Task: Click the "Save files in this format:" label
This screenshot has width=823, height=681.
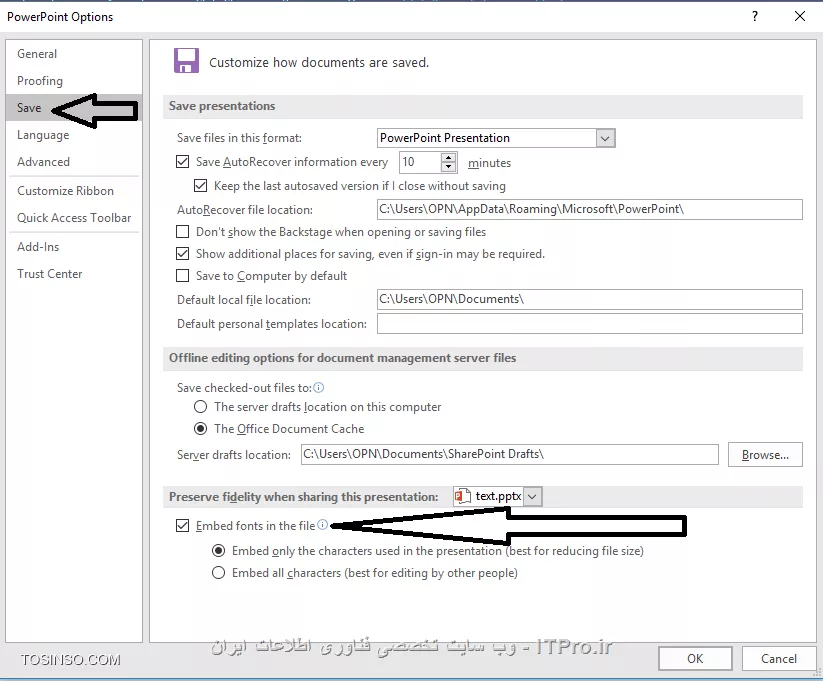Action: [x=239, y=138]
